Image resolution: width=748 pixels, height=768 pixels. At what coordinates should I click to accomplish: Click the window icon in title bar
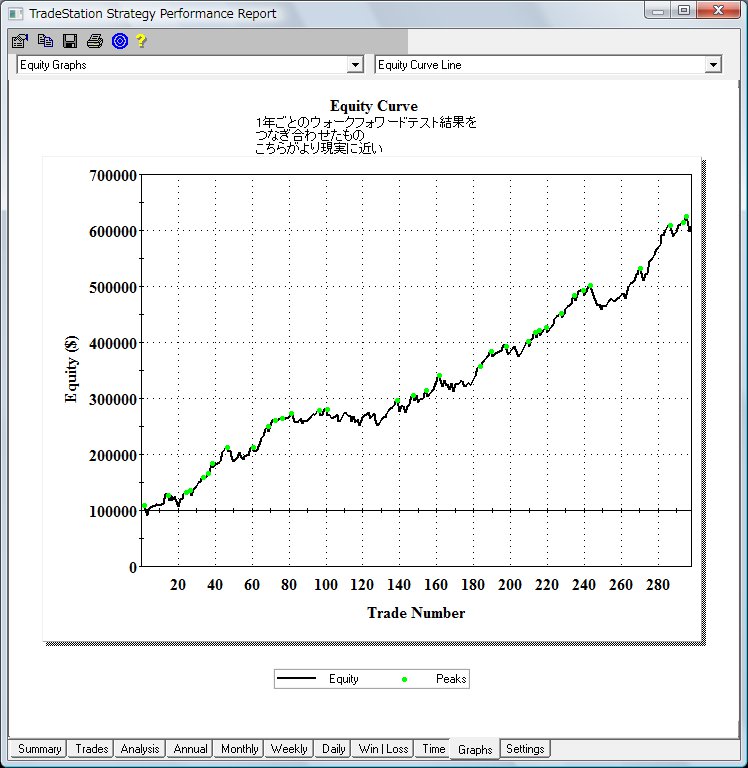point(15,14)
